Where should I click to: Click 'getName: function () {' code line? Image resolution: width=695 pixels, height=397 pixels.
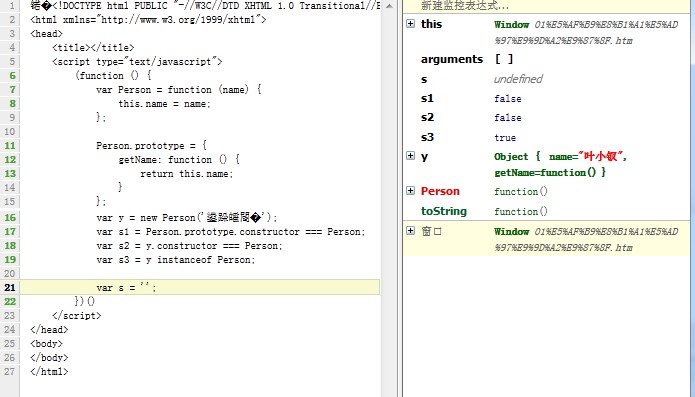coord(179,160)
